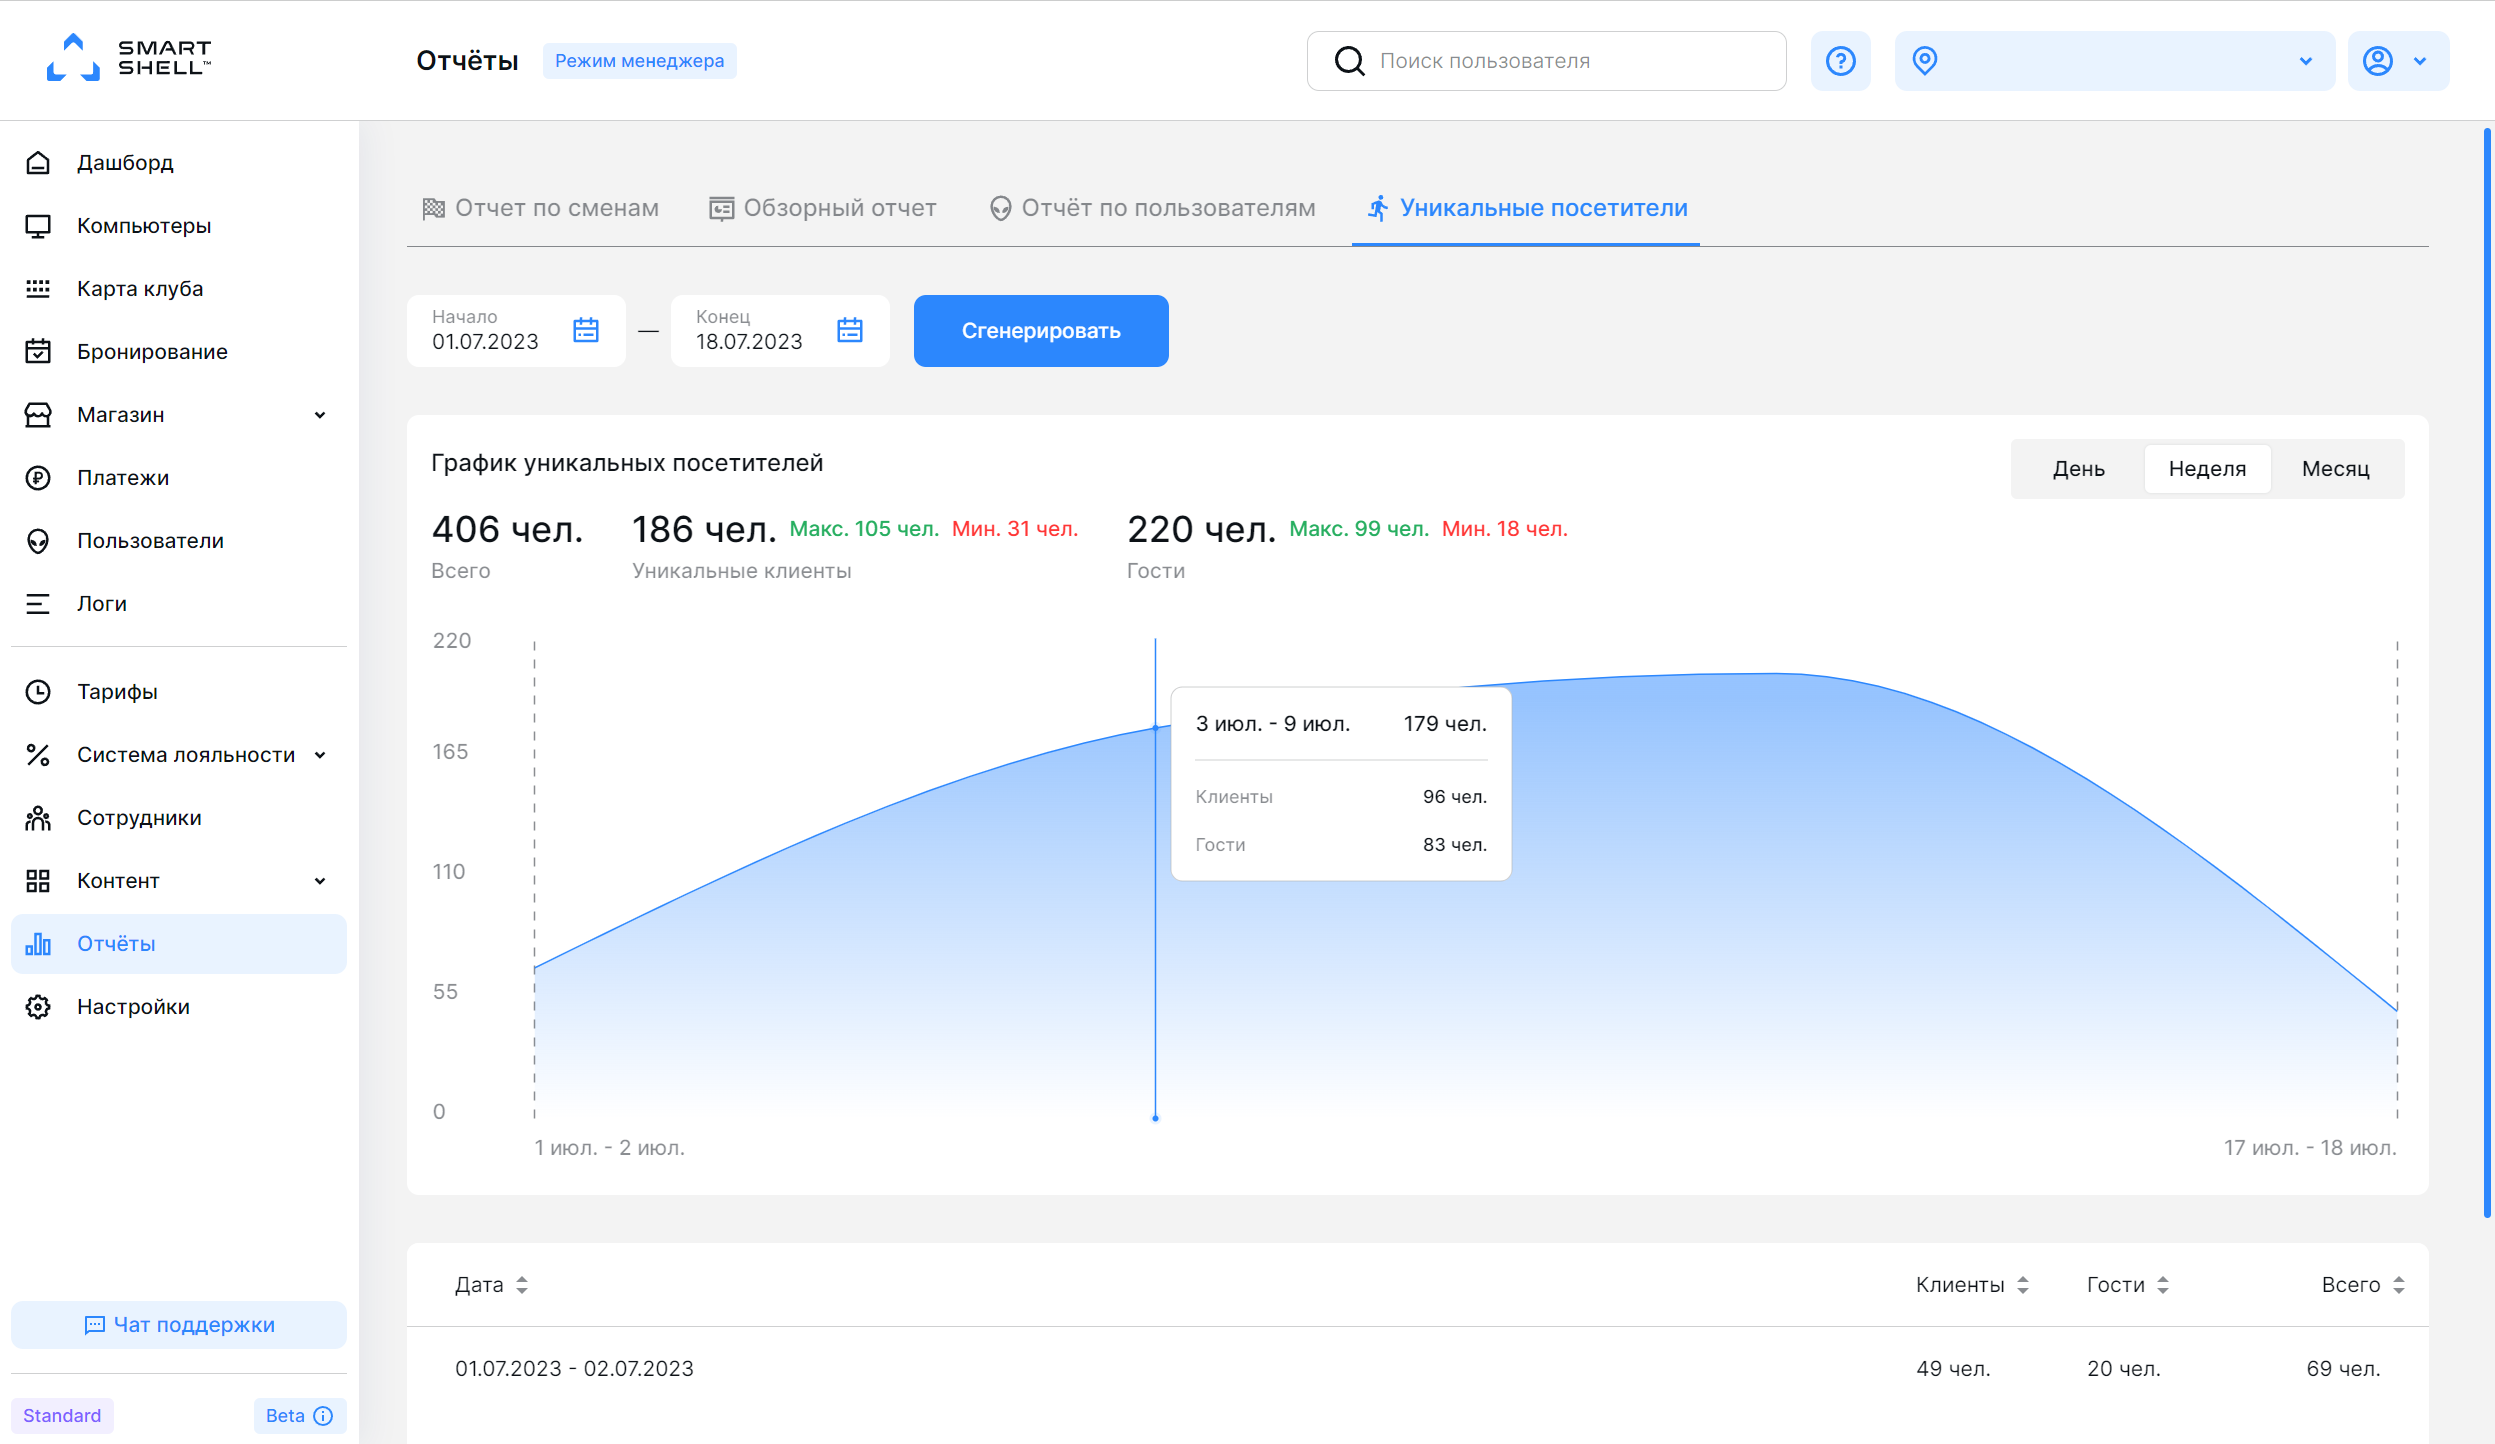
Task: Click the Начало date field 01.07.2023
Action: (516, 331)
